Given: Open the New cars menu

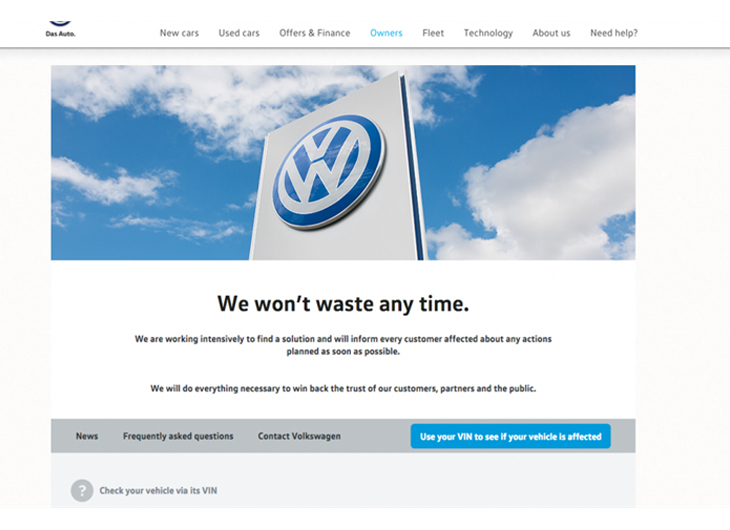Looking at the screenshot, I should tap(179, 33).
